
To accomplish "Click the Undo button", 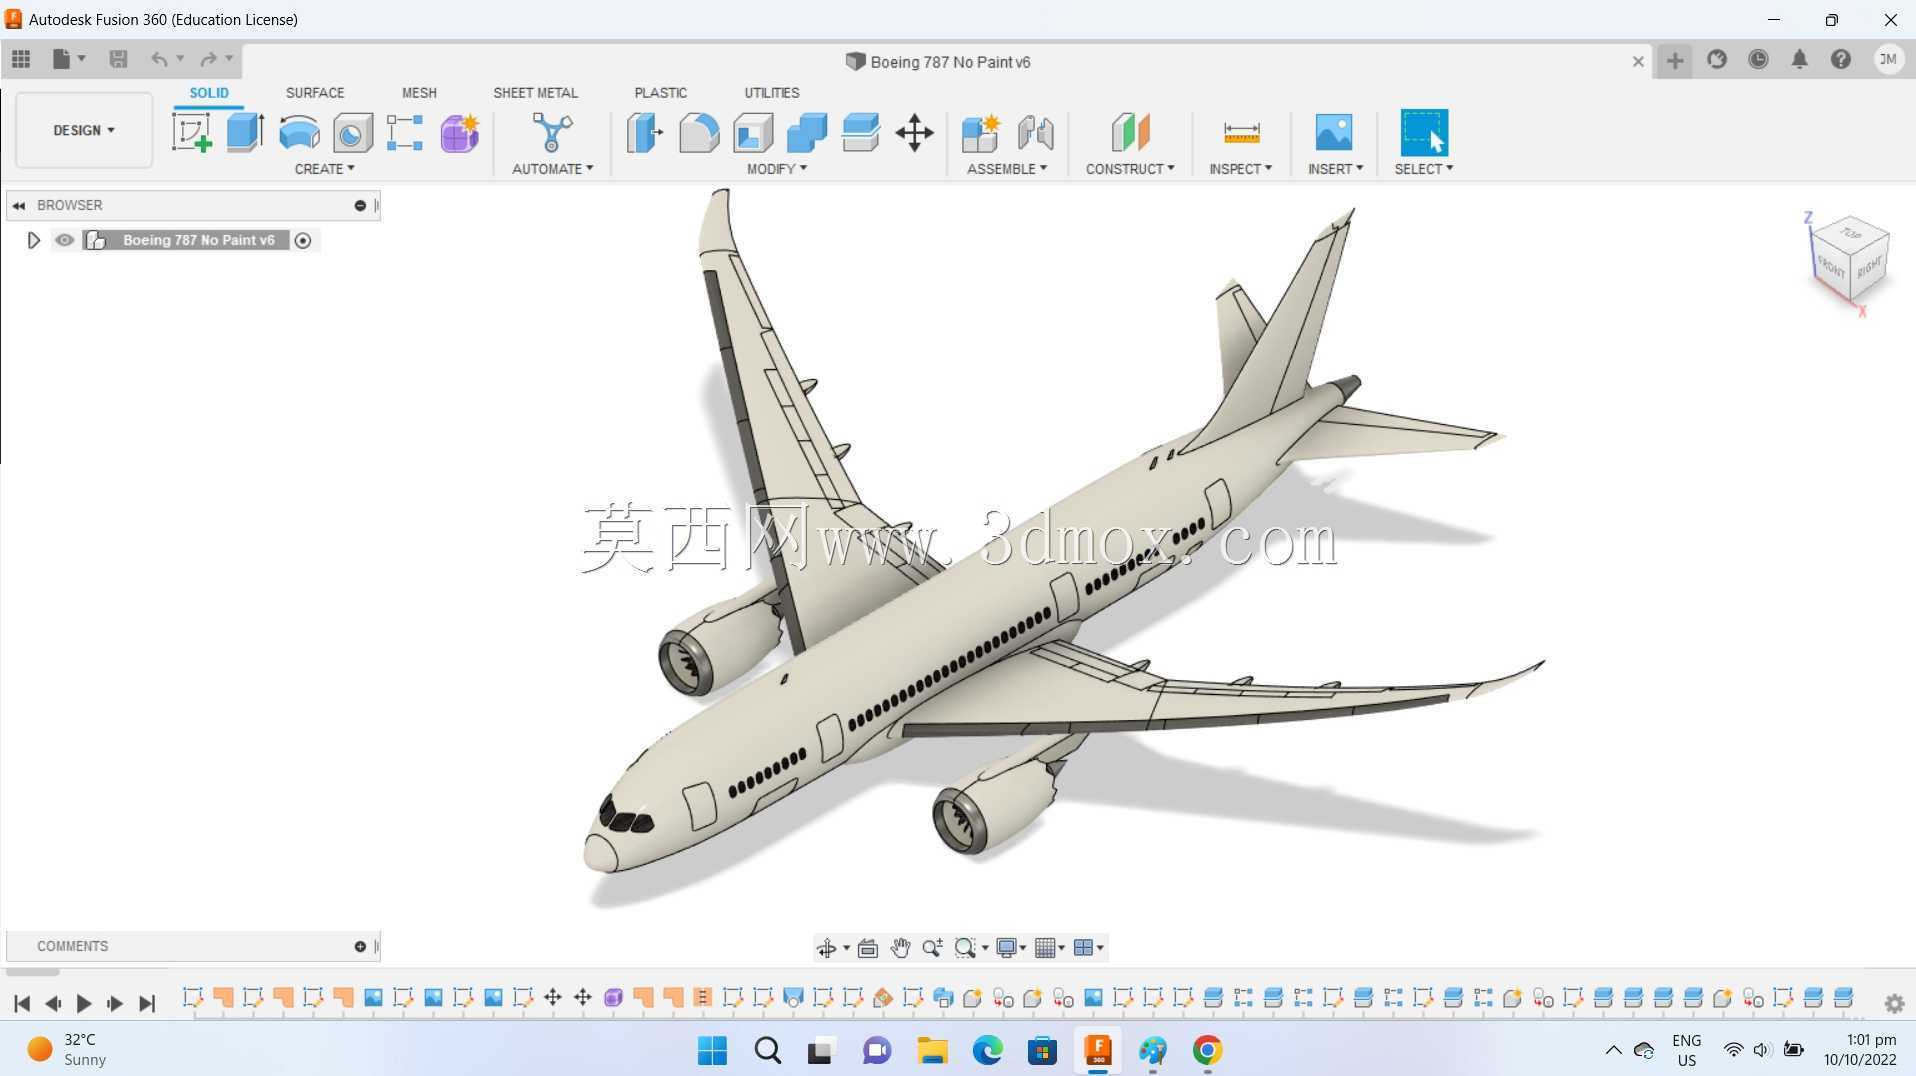I will click(x=159, y=59).
